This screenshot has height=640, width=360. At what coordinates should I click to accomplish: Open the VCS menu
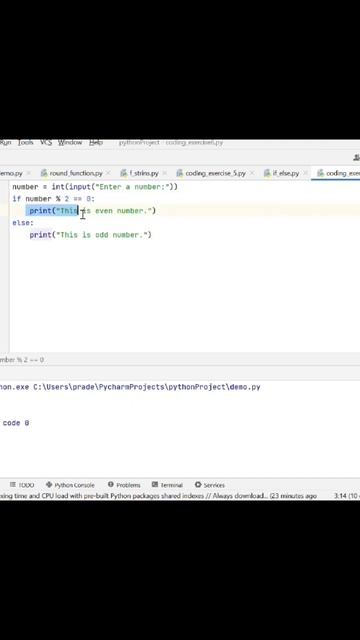tap(46, 142)
